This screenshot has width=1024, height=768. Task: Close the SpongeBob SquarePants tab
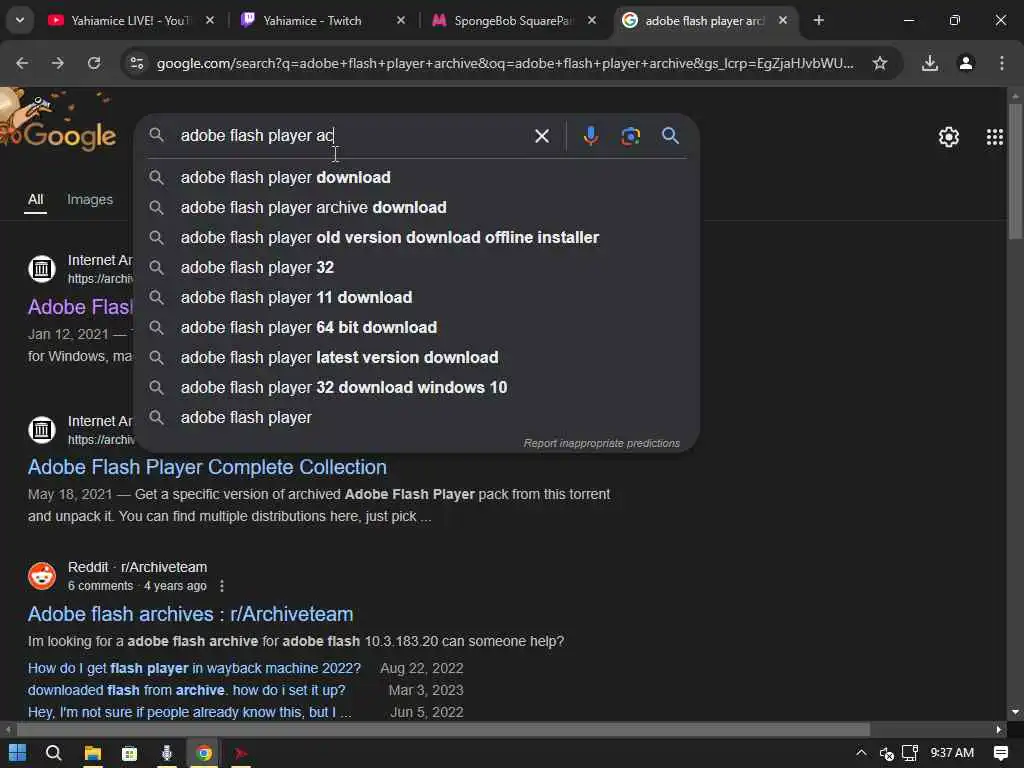592,20
